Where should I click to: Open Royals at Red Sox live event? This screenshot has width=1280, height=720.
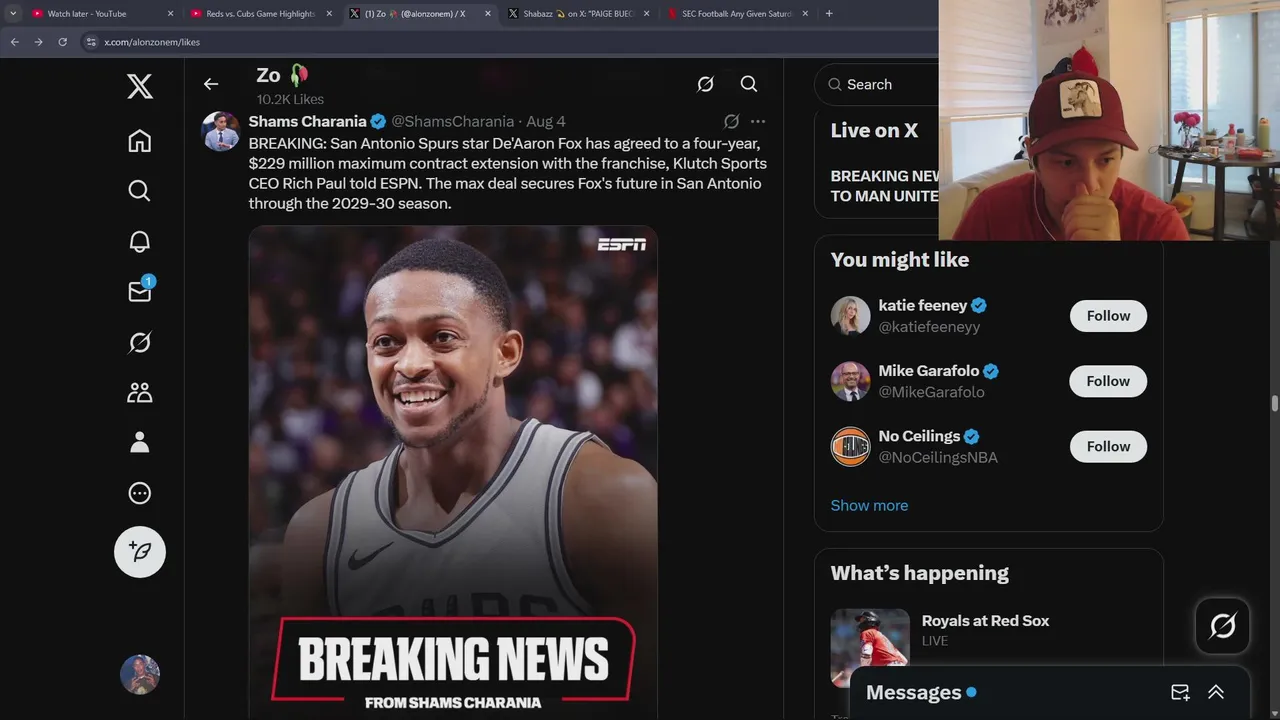click(x=985, y=621)
